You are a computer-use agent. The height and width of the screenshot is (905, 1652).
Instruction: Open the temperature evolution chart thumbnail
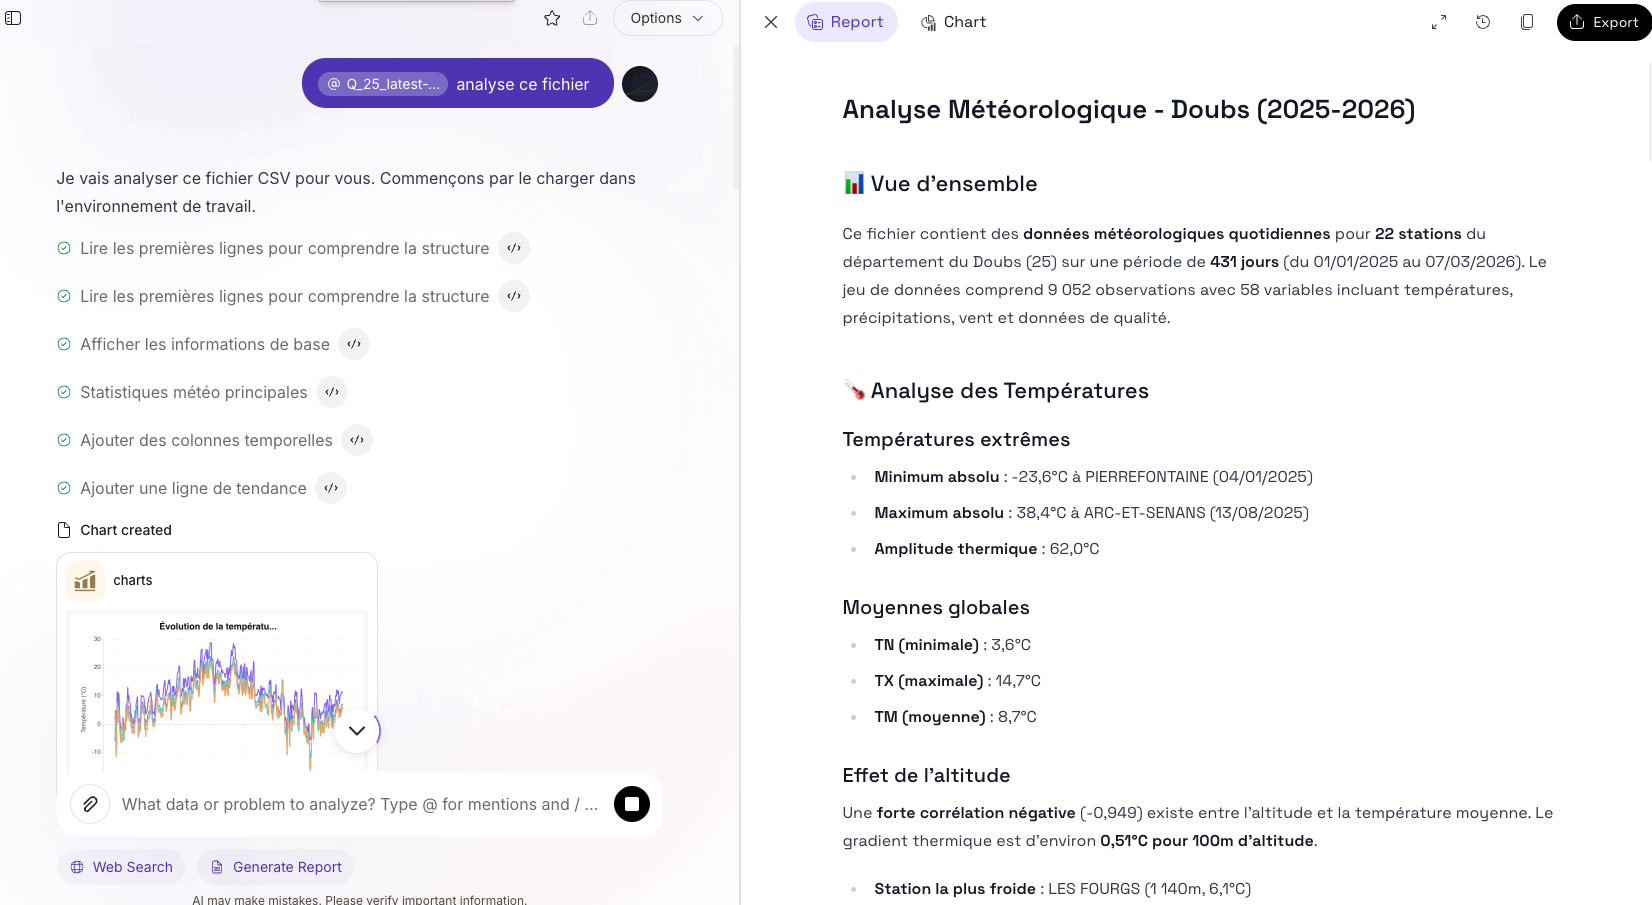217,690
